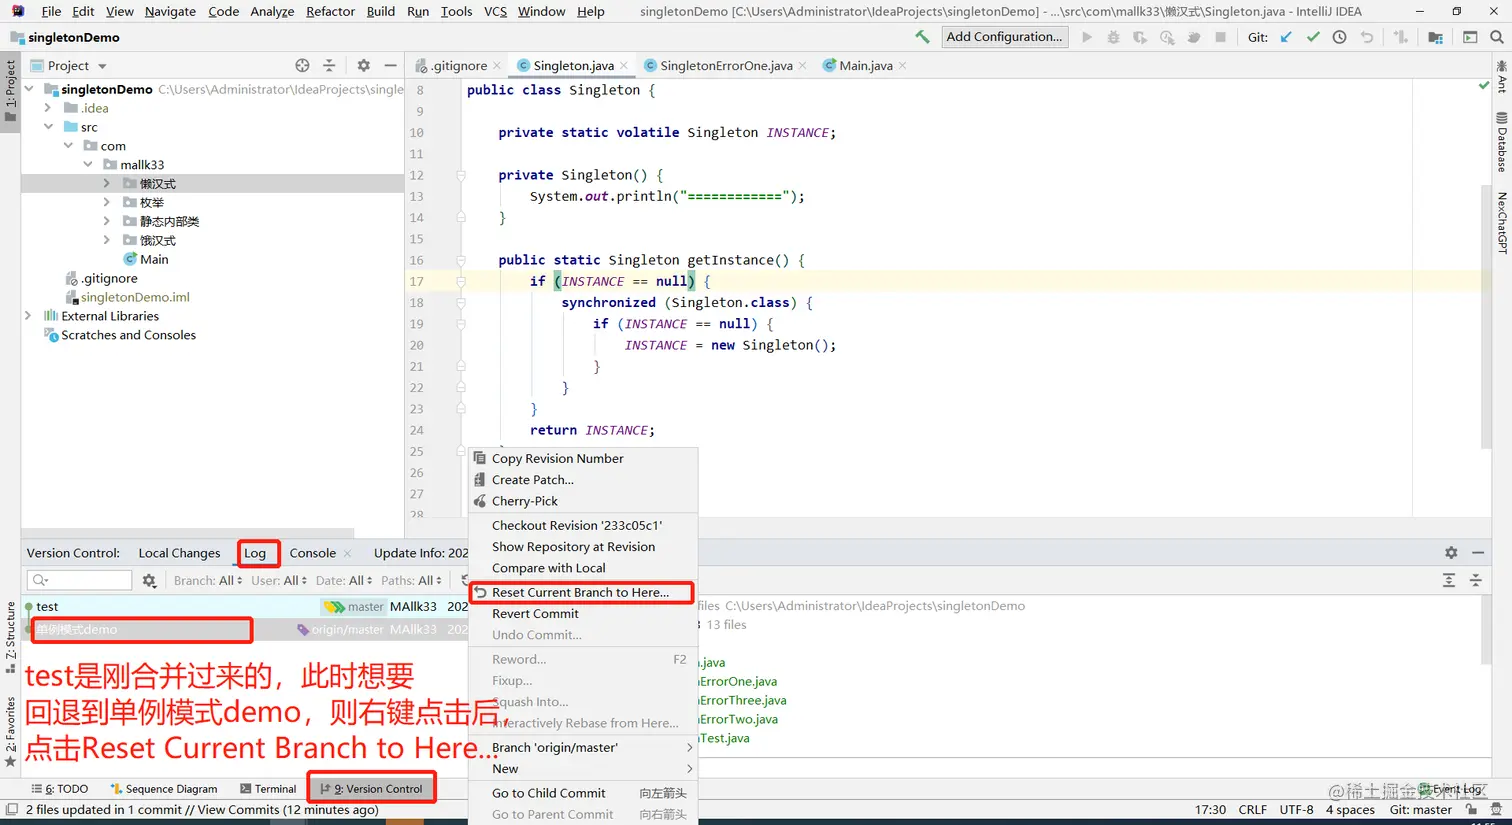Screen dimensions: 1512x825
Task: Toggle the Database panel on the right edge
Action: (1505, 145)
